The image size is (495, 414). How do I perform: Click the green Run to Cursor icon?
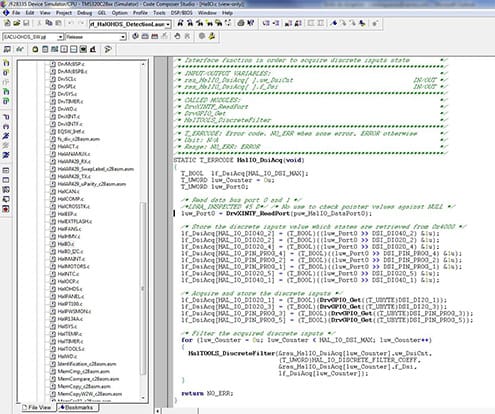[6, 91]
